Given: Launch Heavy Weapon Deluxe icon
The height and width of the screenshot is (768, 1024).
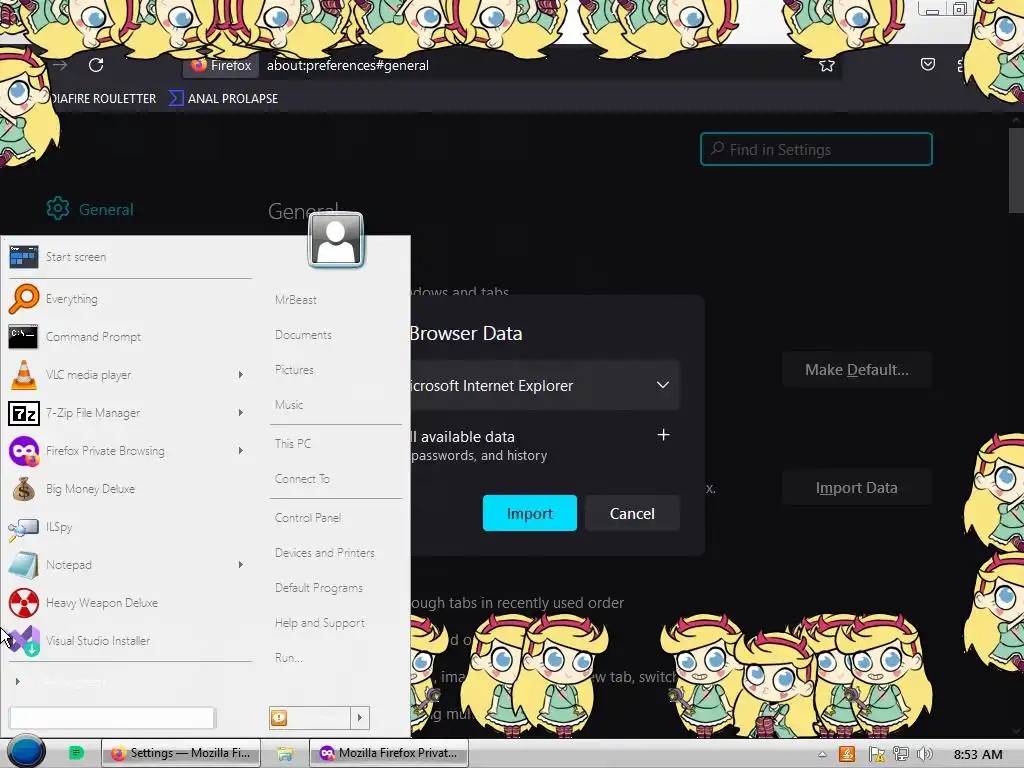Looking at the screenshot, I should (24, 603).
